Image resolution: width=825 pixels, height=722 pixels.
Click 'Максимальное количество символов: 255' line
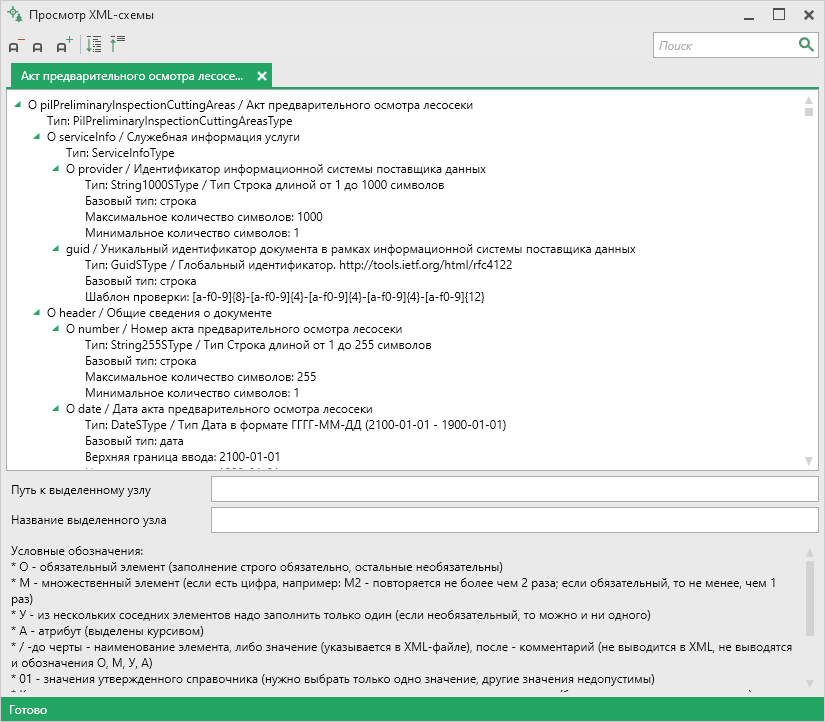pos(200,377)
